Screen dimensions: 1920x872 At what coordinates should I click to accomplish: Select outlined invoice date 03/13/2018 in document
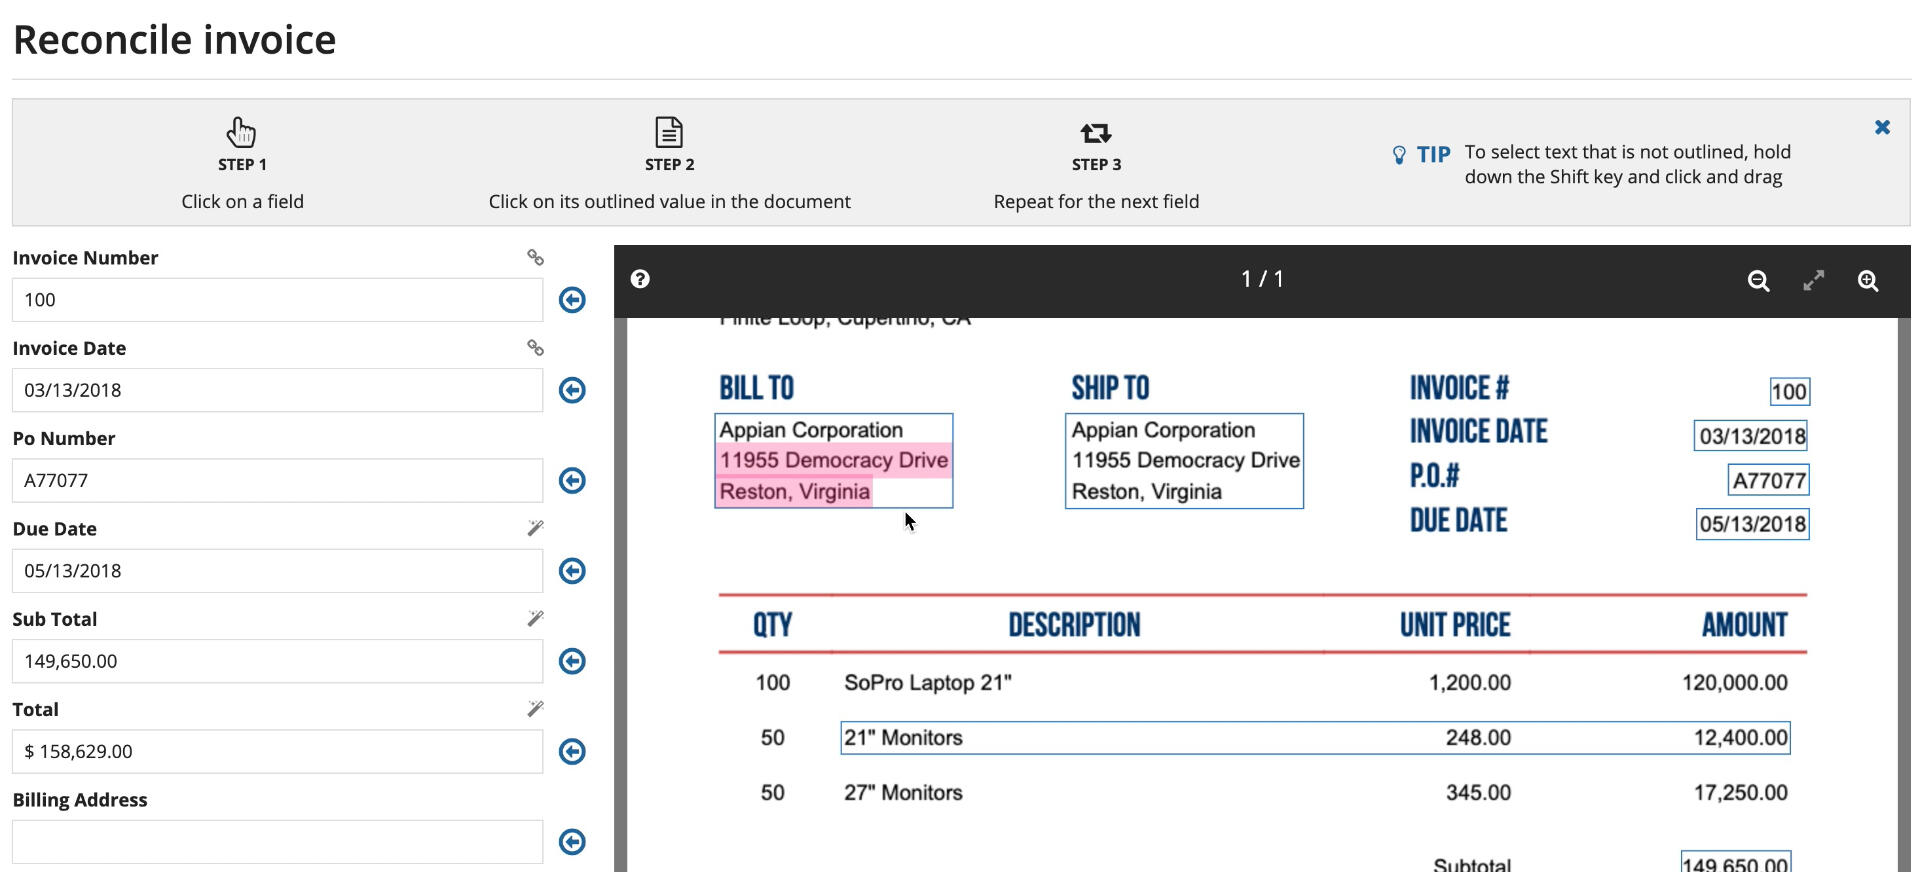(1751, 436)
